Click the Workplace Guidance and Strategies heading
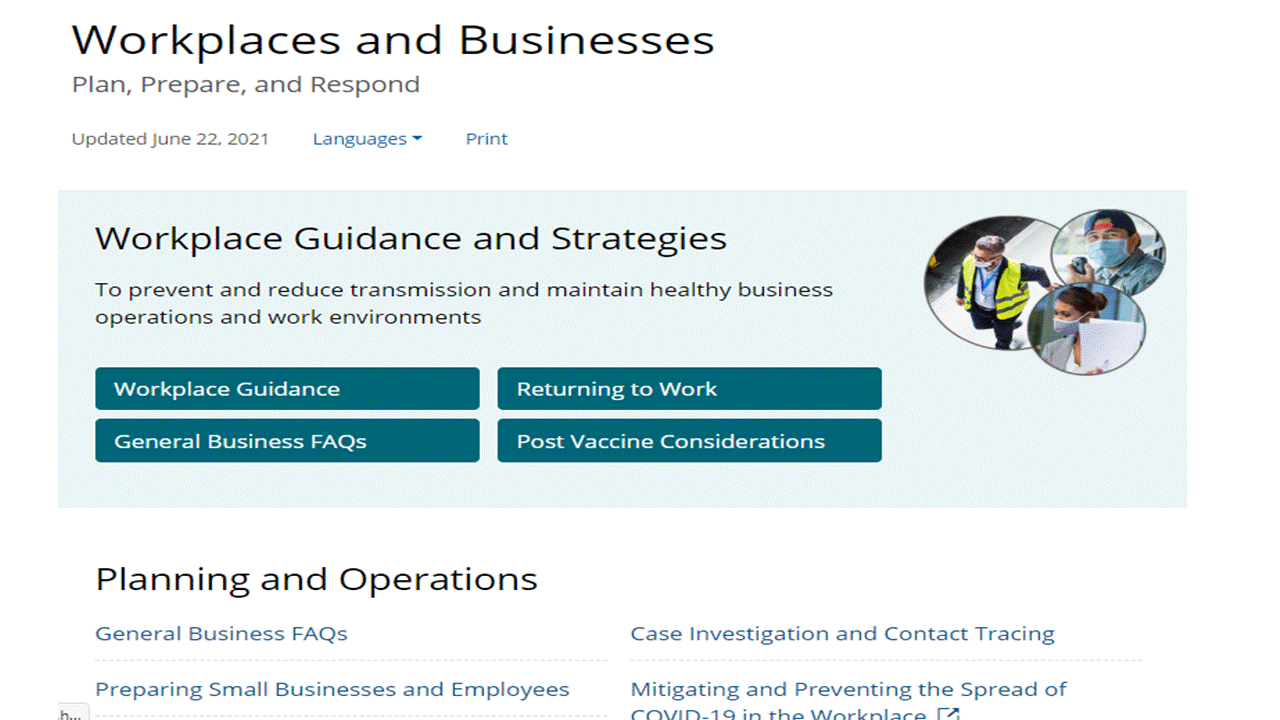Screen dimensions: 1280x720 (410, 239)
